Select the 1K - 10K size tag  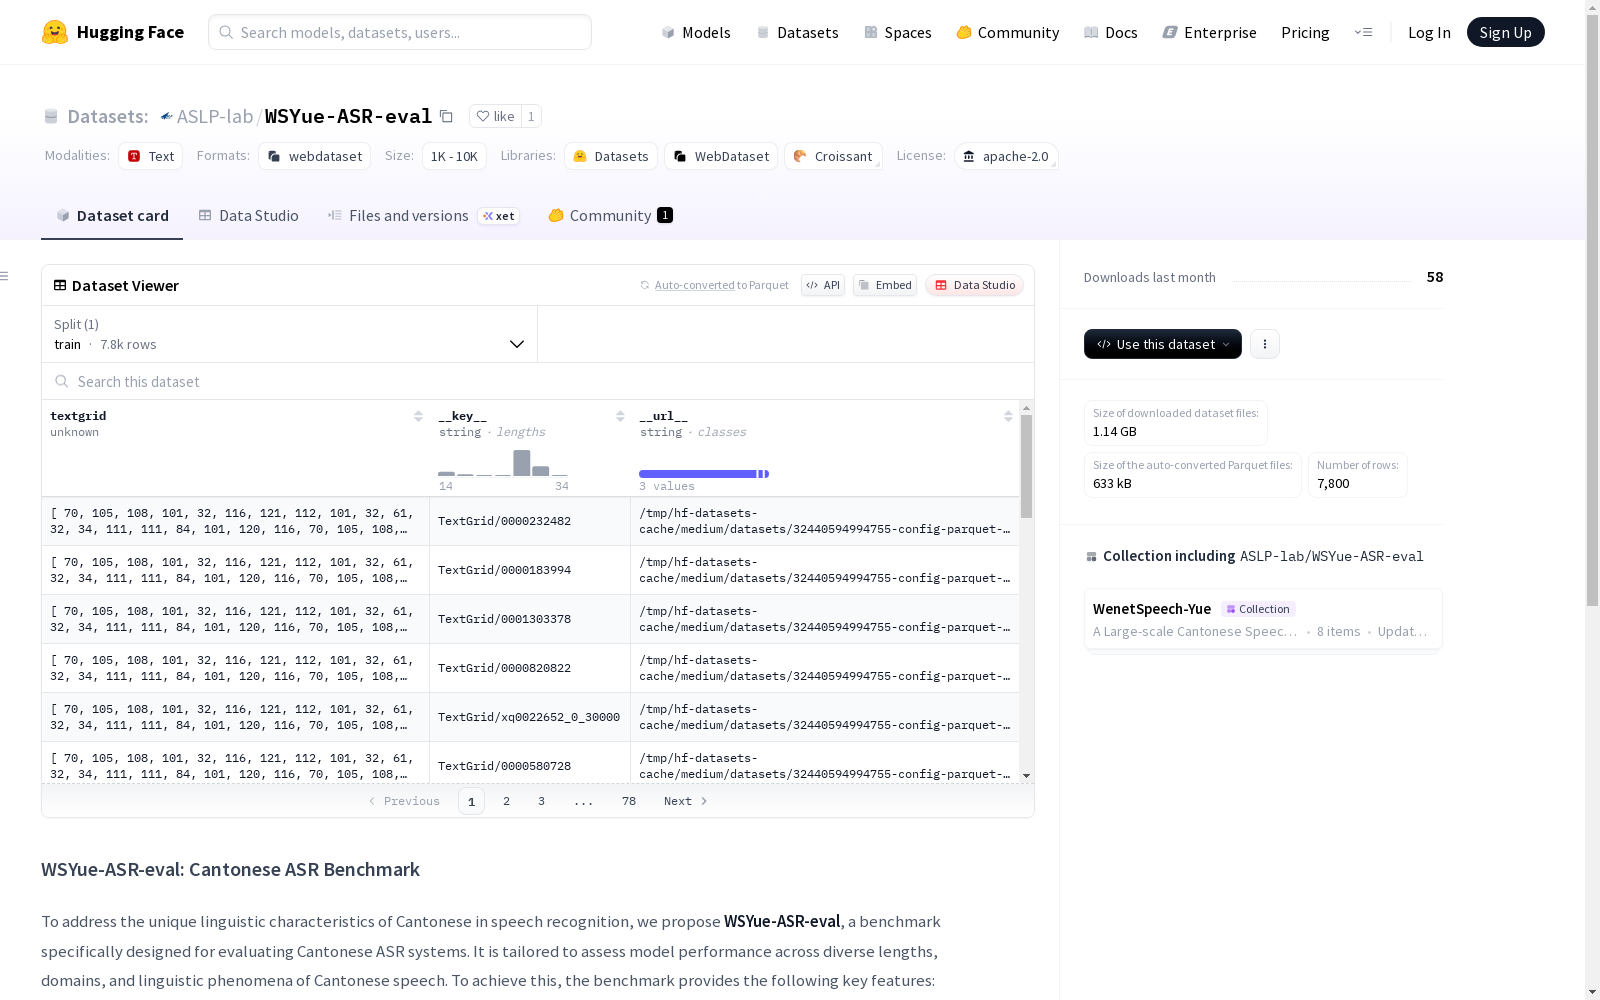pos(454,156)
